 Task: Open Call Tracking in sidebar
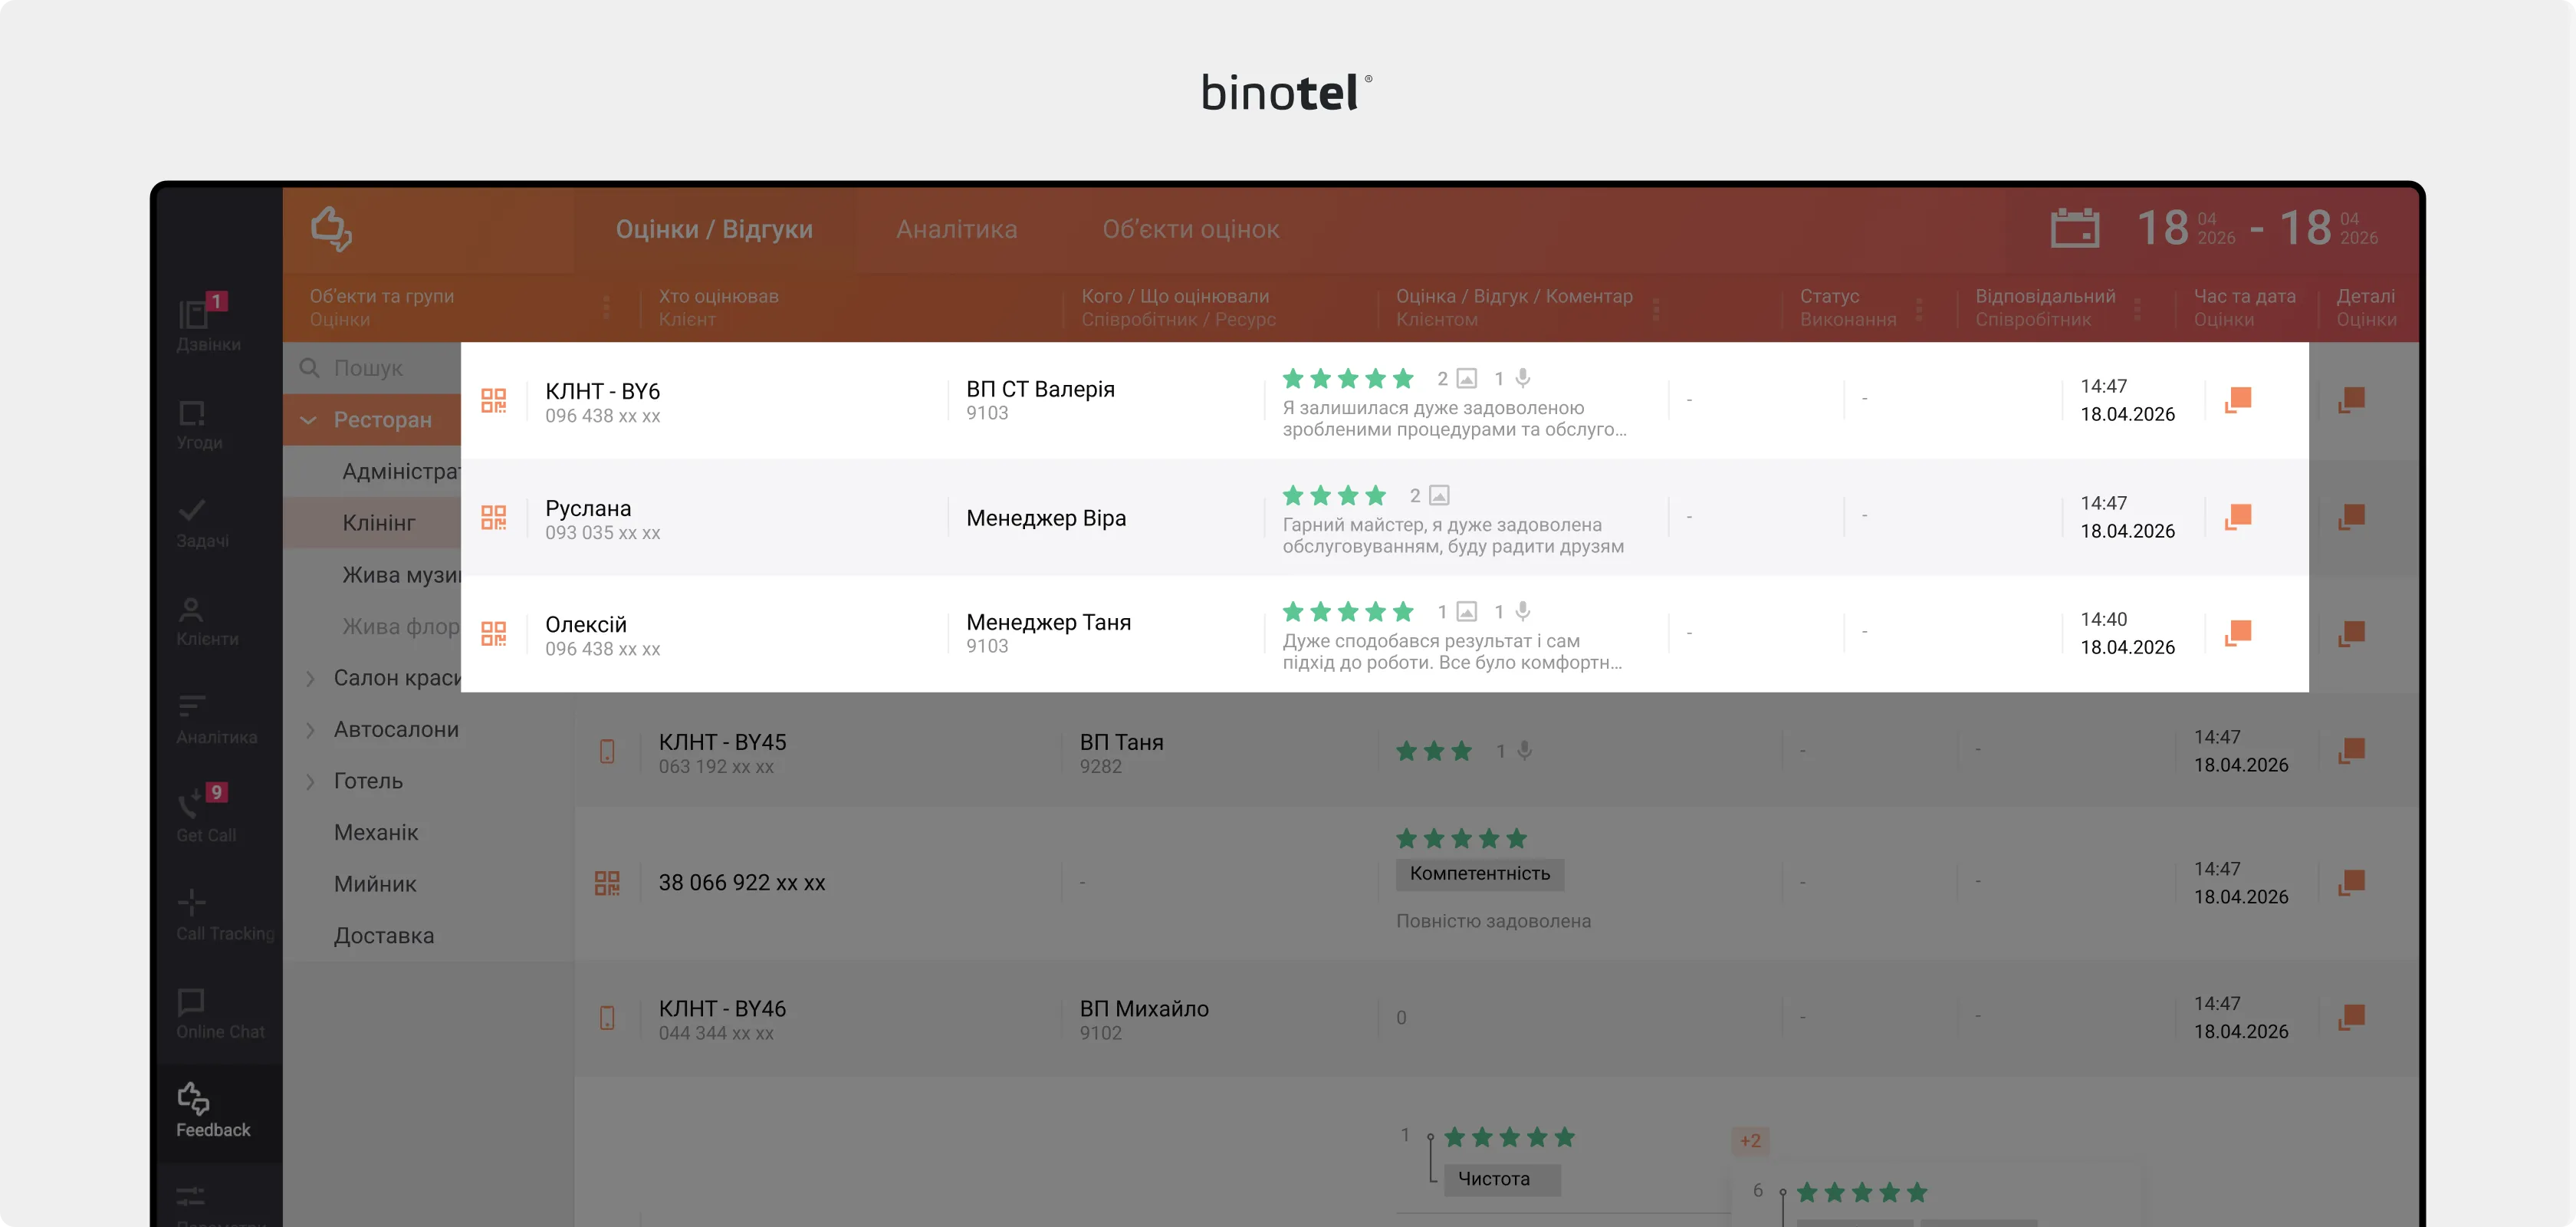224,915
